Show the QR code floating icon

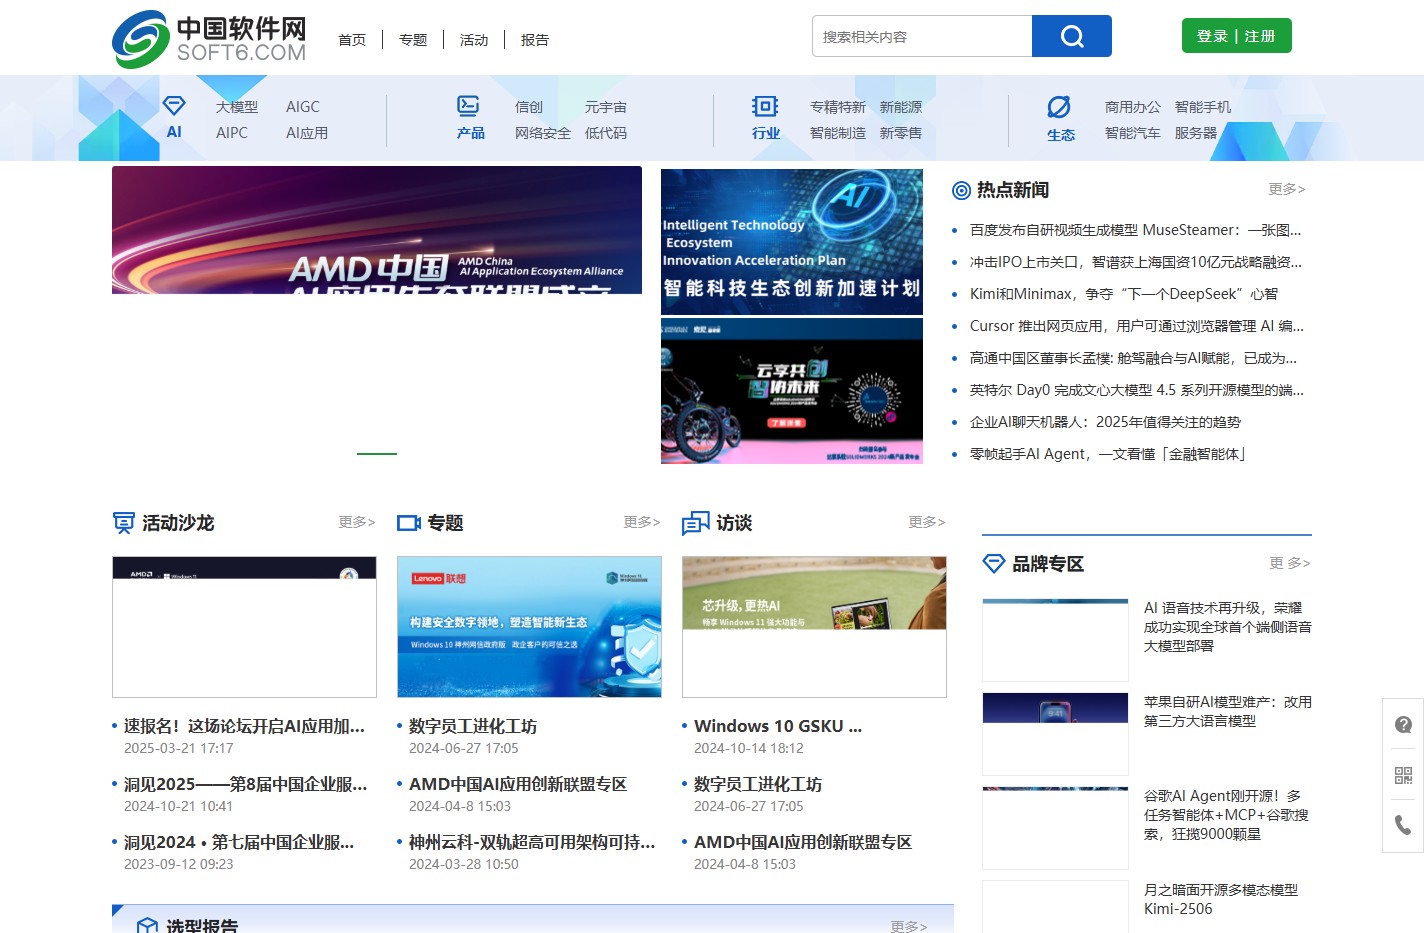pos(1403,775)
